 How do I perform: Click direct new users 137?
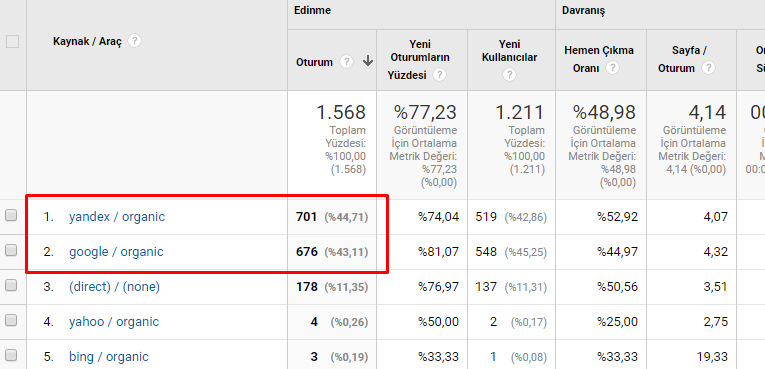click(486, 287)
